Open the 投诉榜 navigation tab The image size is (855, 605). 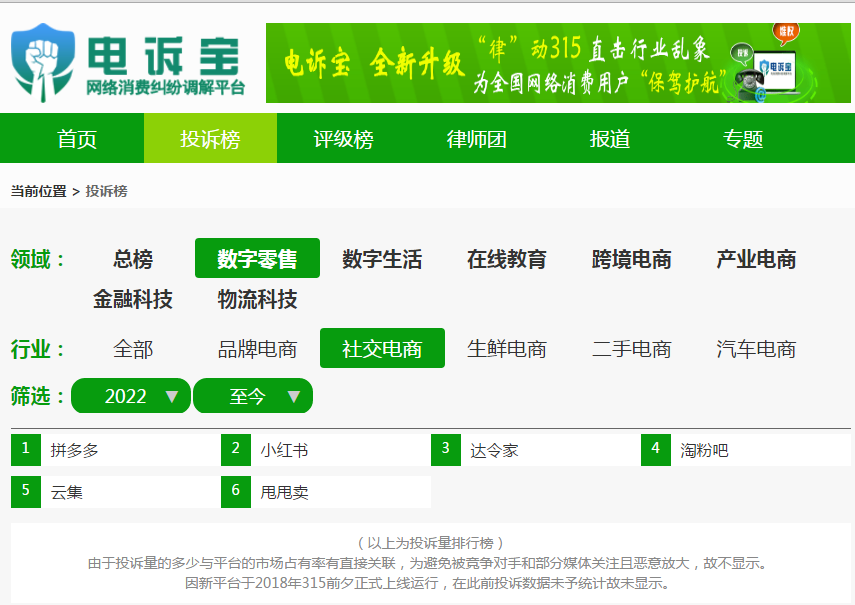pos(210,138)
